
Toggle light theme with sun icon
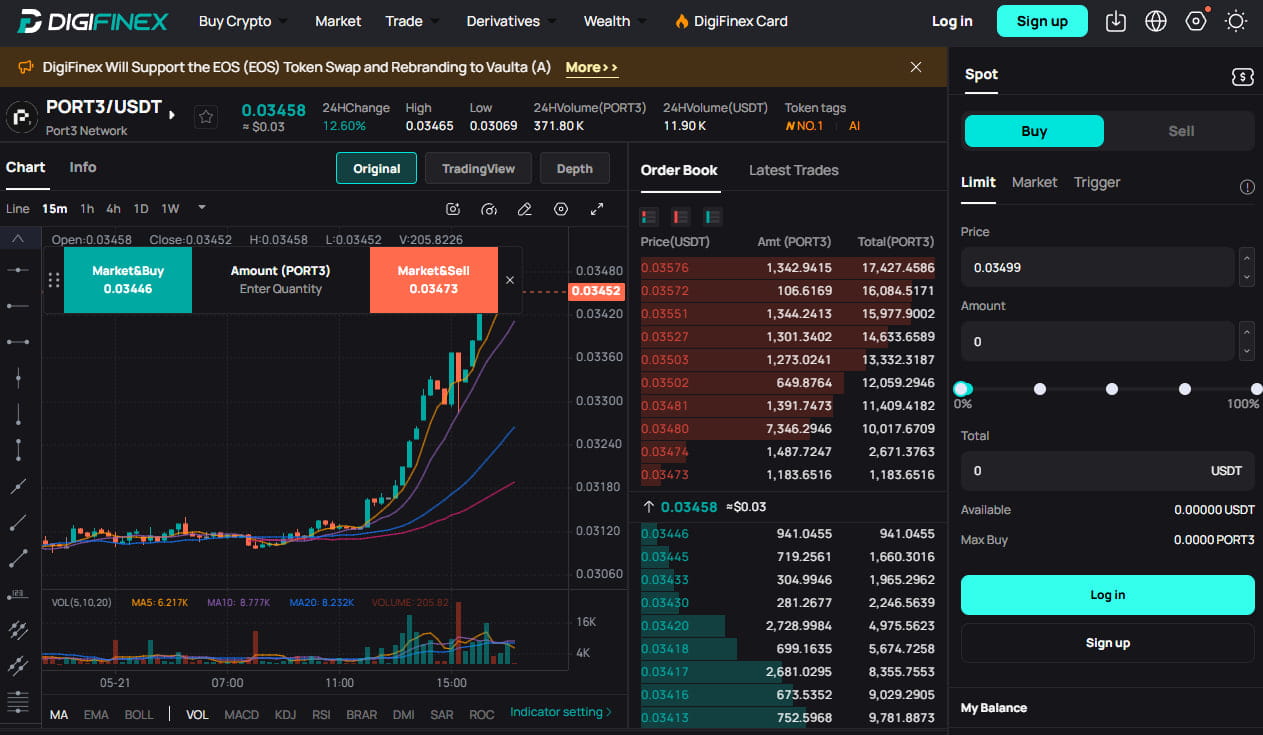pyautogui.click(x=1236, y=21)
